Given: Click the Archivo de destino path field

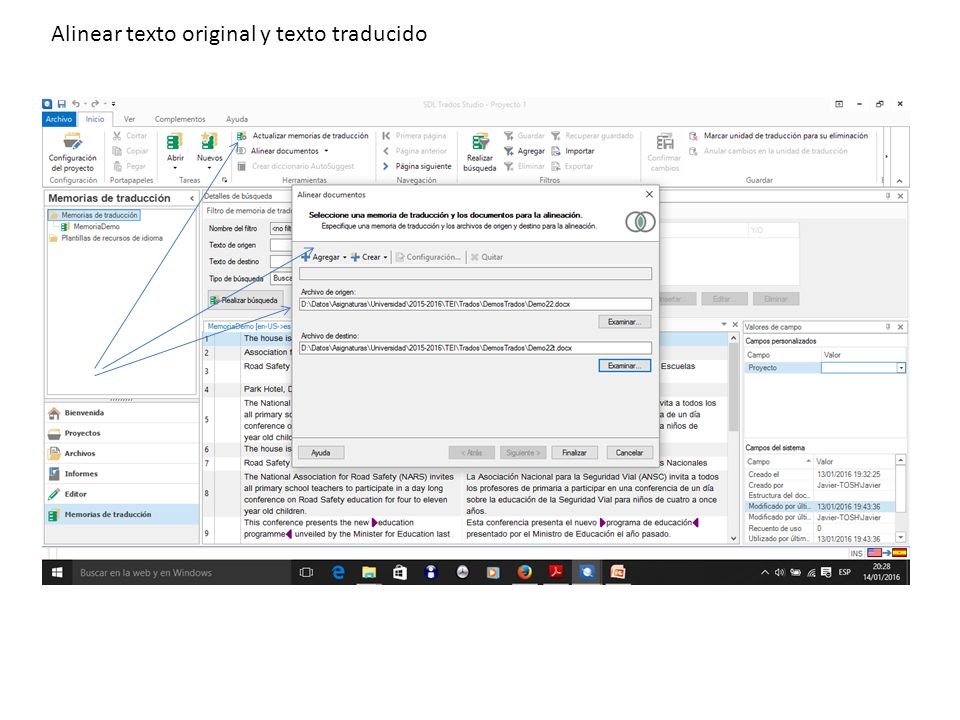Looking at the screenshot, I should pyautogui.click(x=475, y=348).
